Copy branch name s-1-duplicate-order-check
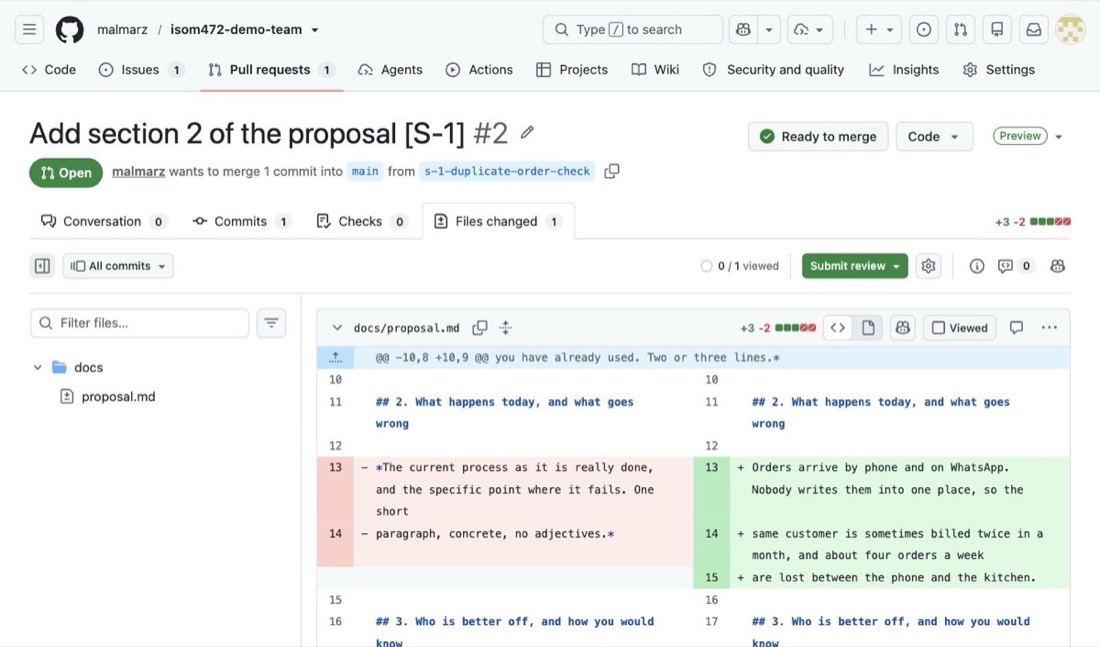The width and height of the screenshot is (1100, 647). (x=612, y=171)
